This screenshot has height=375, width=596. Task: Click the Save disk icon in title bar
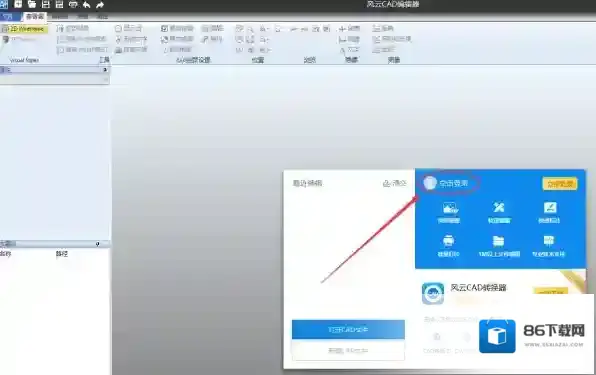(46, 5)
